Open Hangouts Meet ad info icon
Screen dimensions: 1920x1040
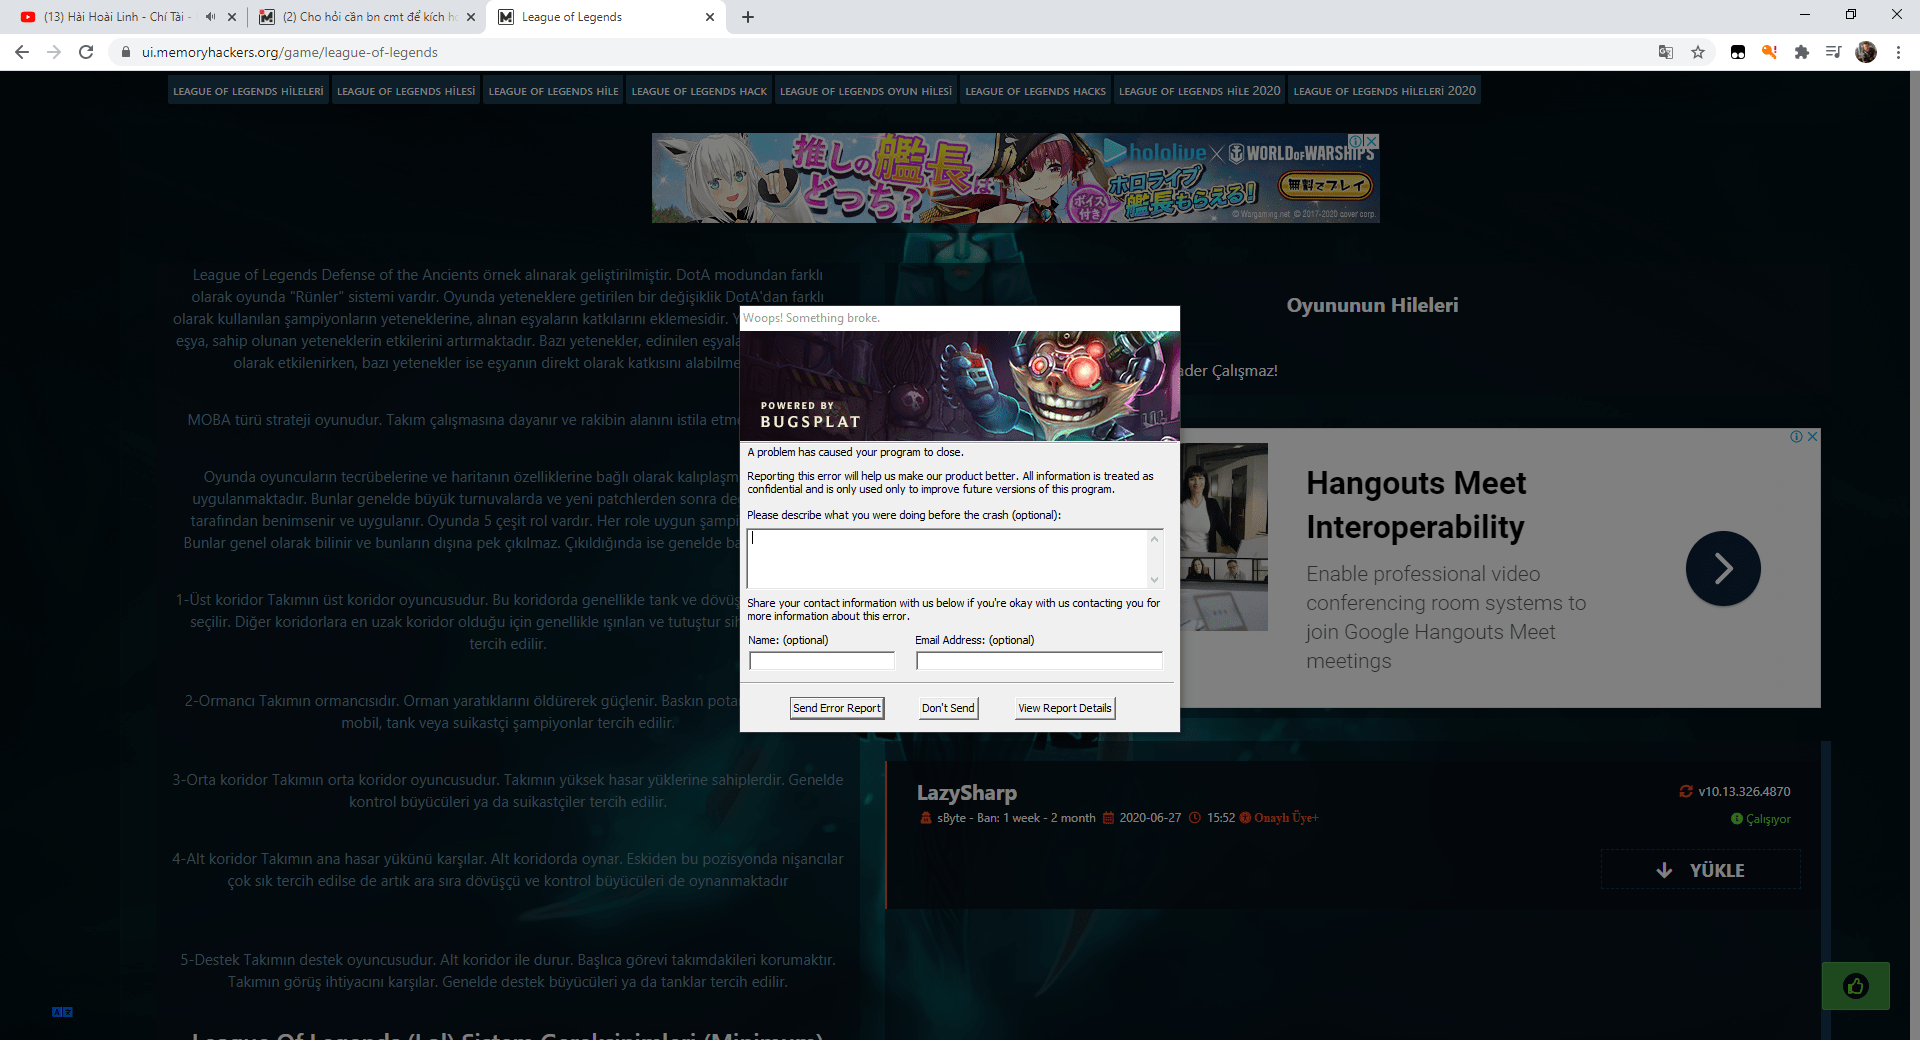click(1797, 436)
